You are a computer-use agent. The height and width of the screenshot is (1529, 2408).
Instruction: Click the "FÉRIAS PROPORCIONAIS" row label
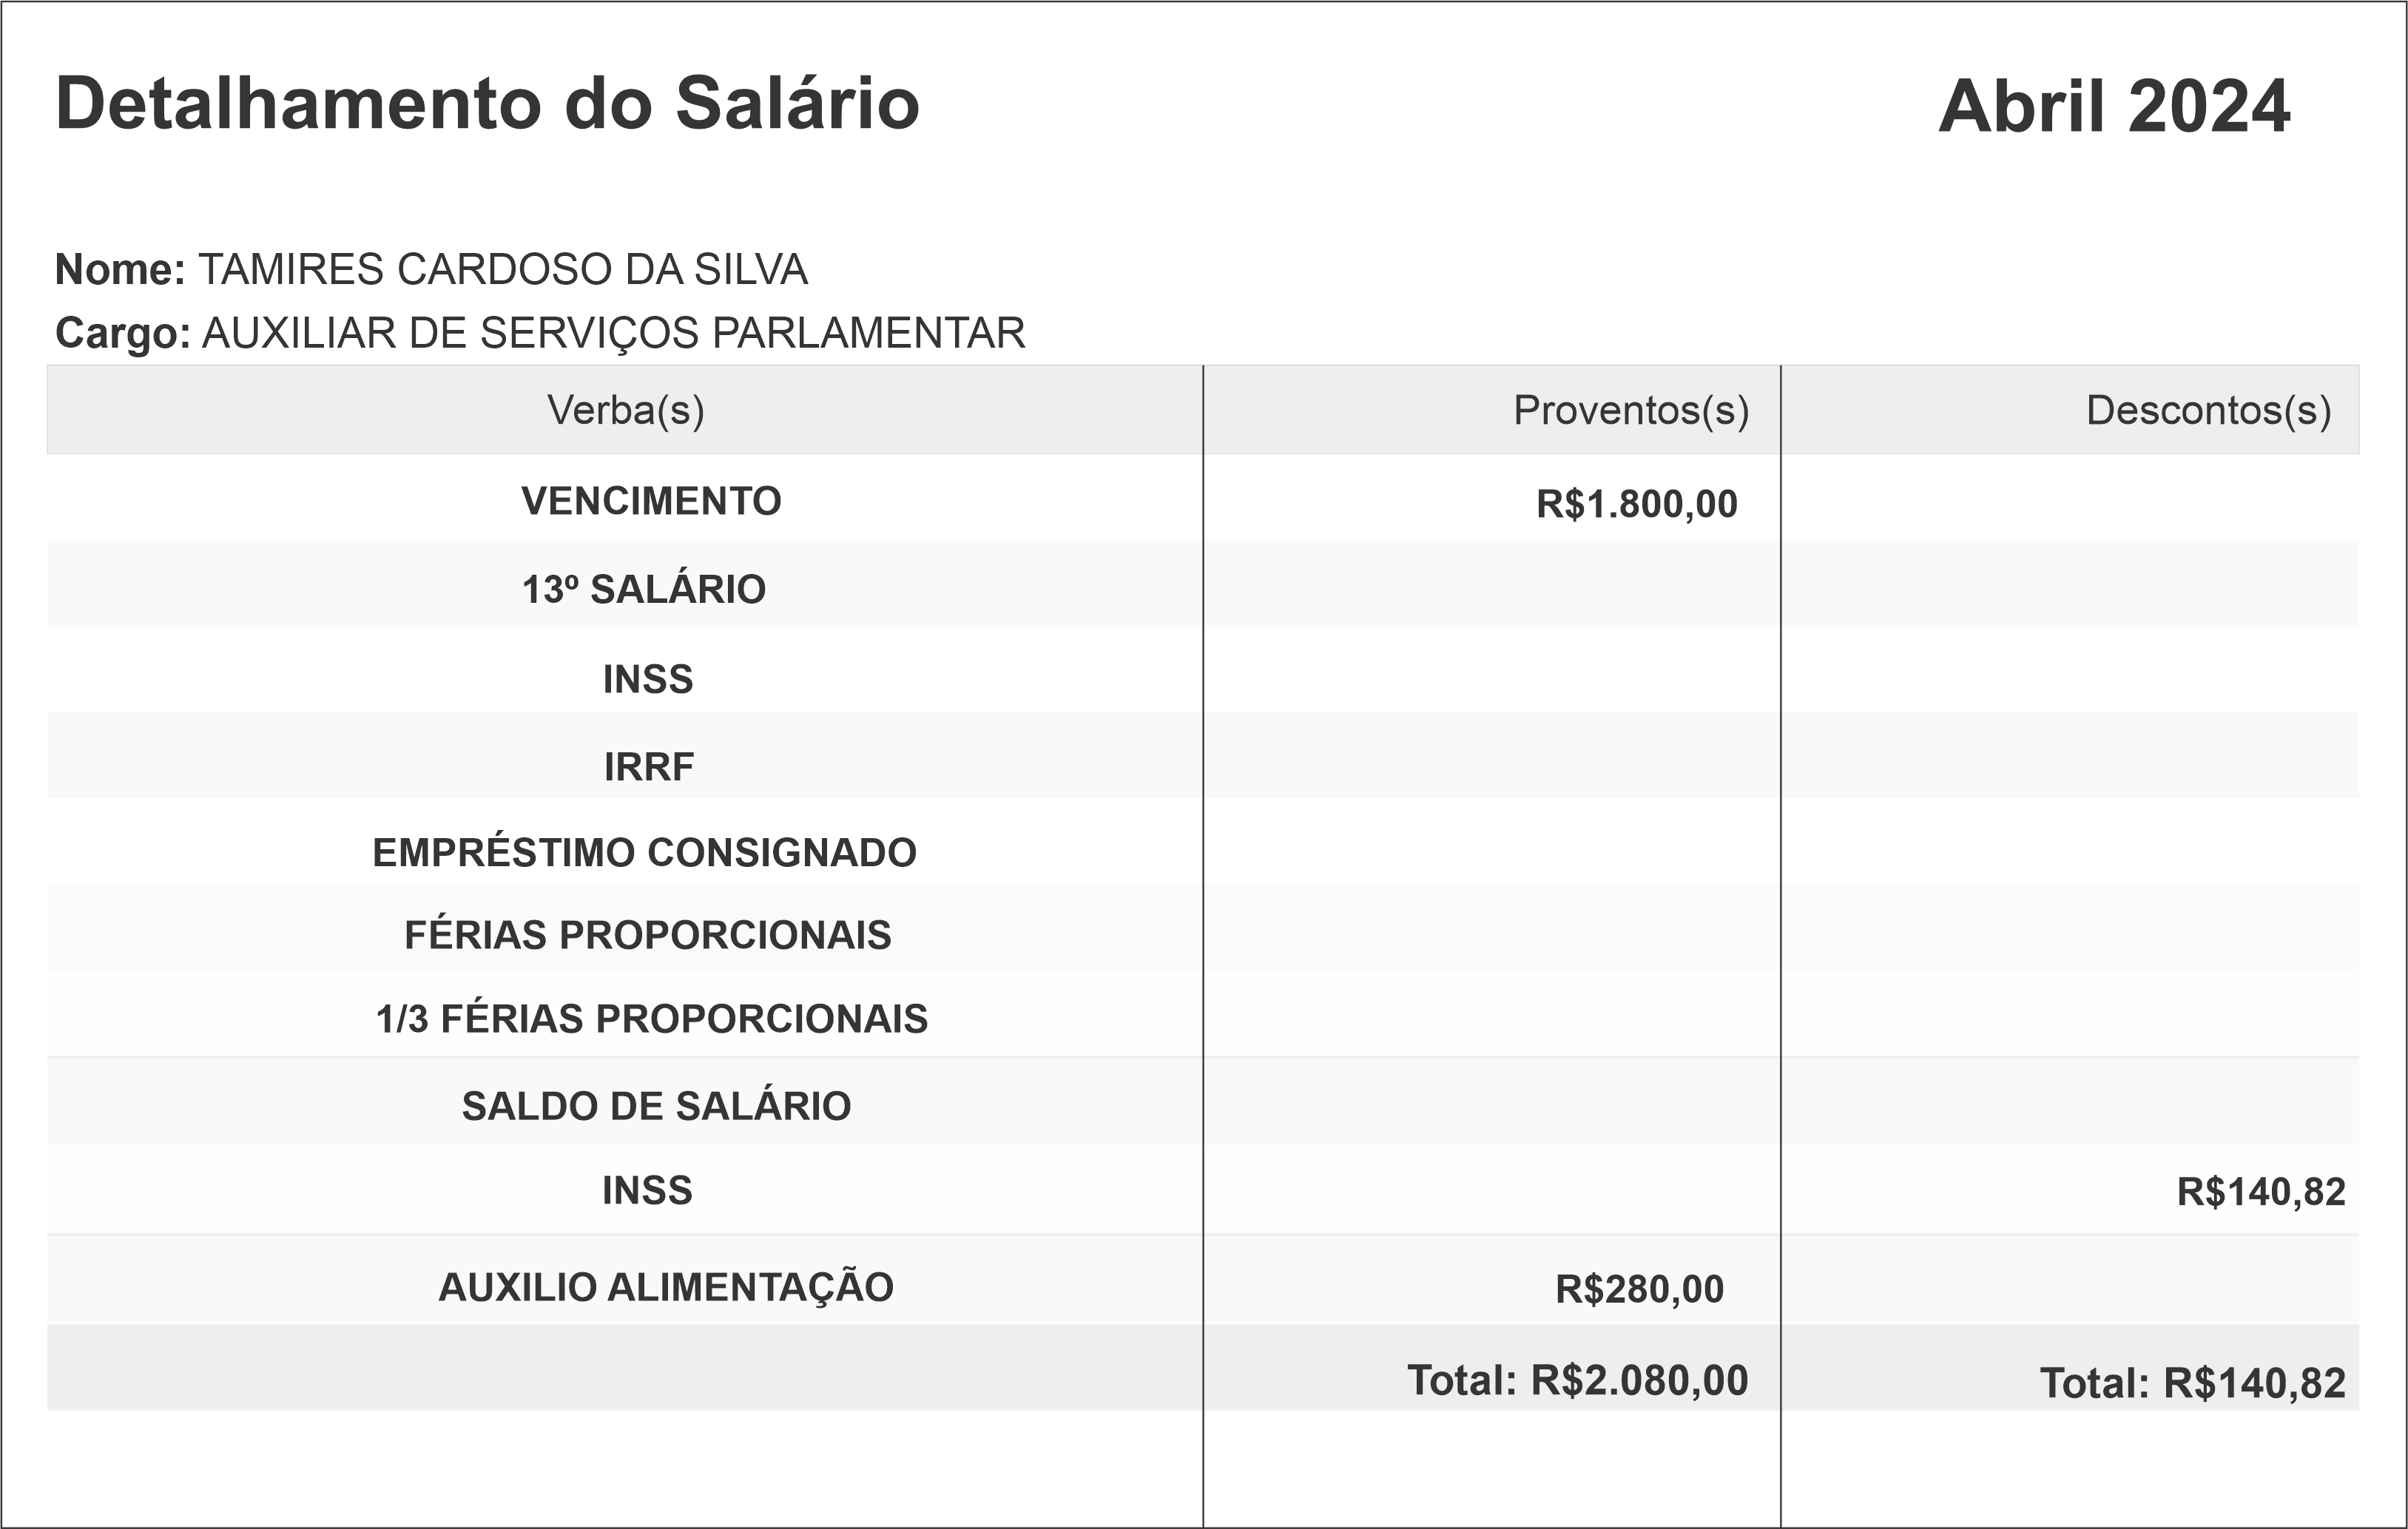point(647,935)
